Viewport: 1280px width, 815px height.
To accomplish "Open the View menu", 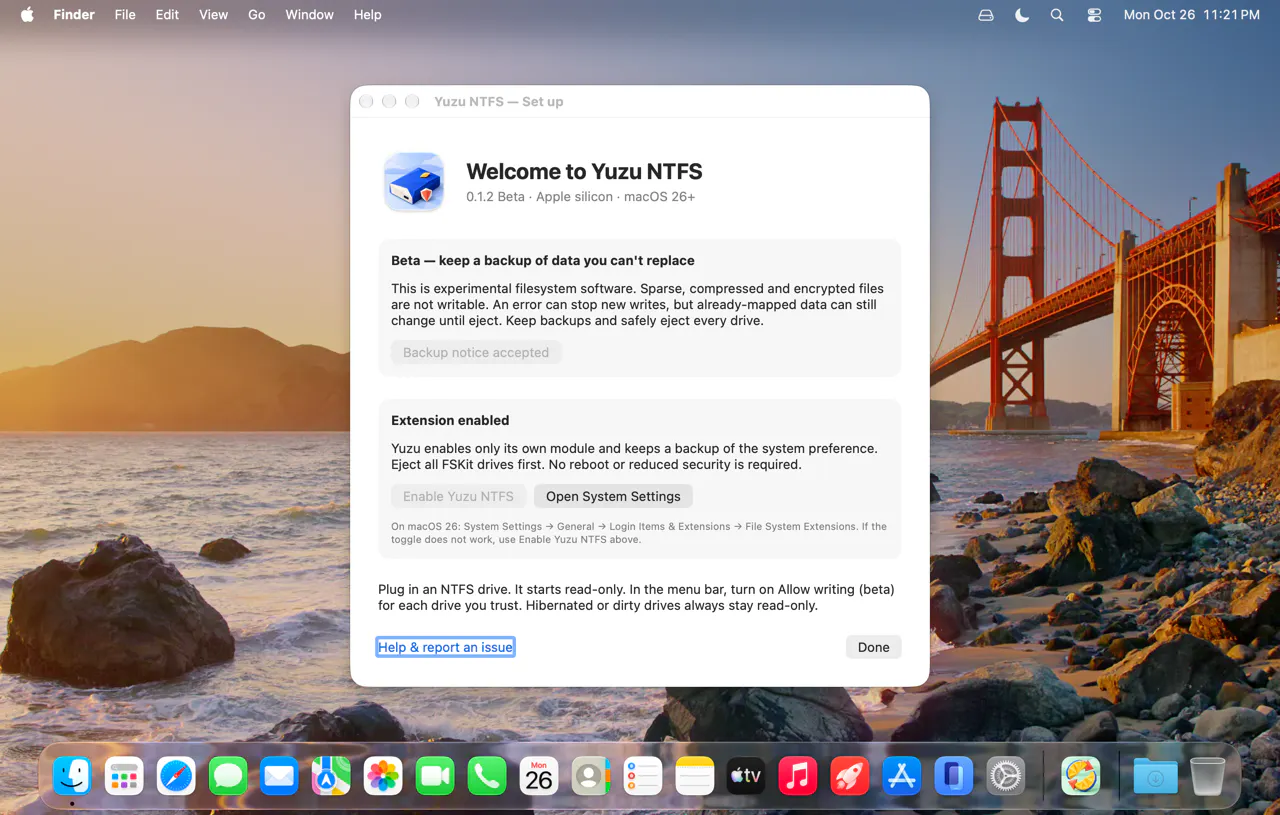I will [213, 15].
